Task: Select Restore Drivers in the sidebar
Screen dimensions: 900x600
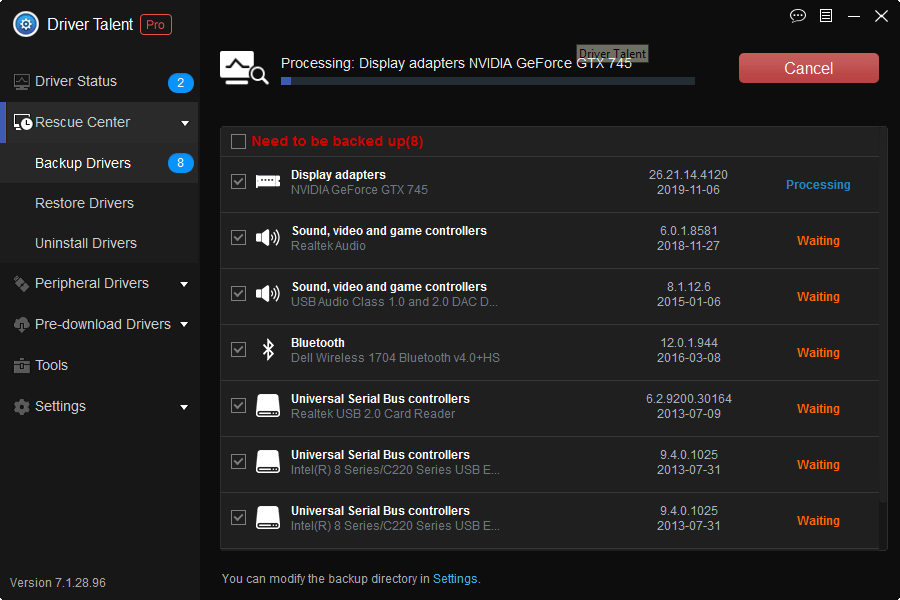Action: tap(84, 203)
